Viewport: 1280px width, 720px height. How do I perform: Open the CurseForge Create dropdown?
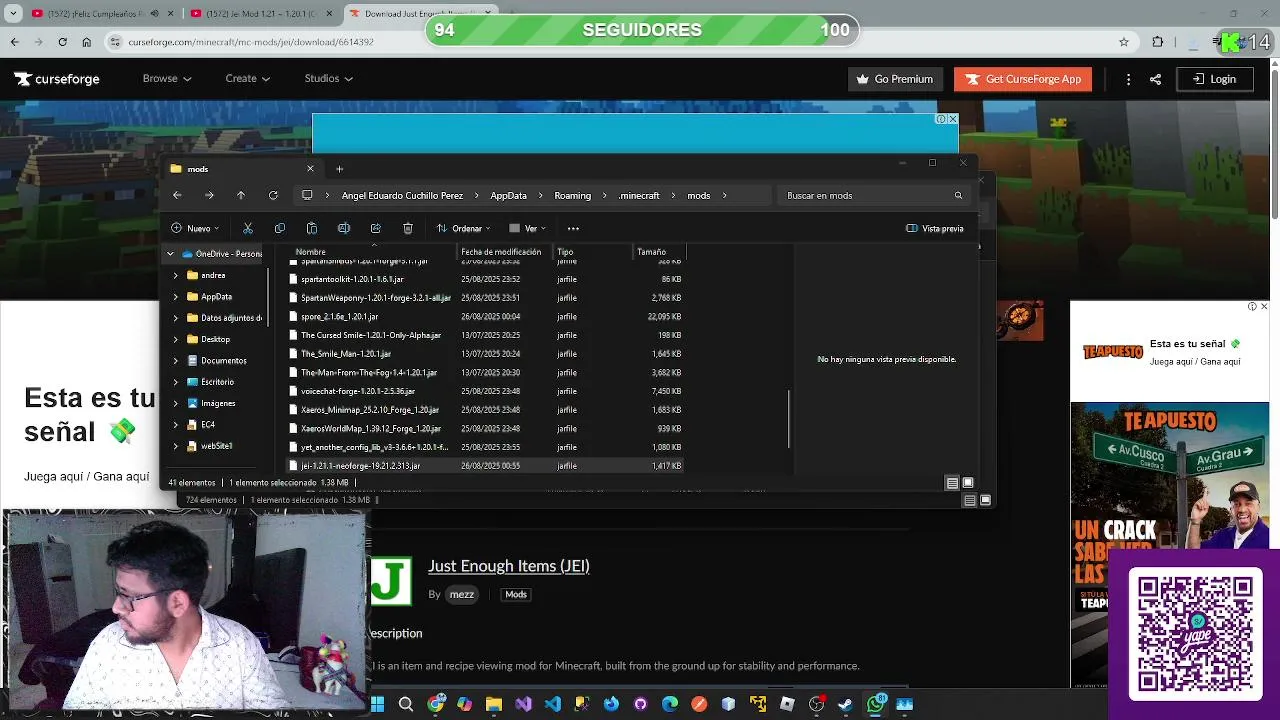247,78
